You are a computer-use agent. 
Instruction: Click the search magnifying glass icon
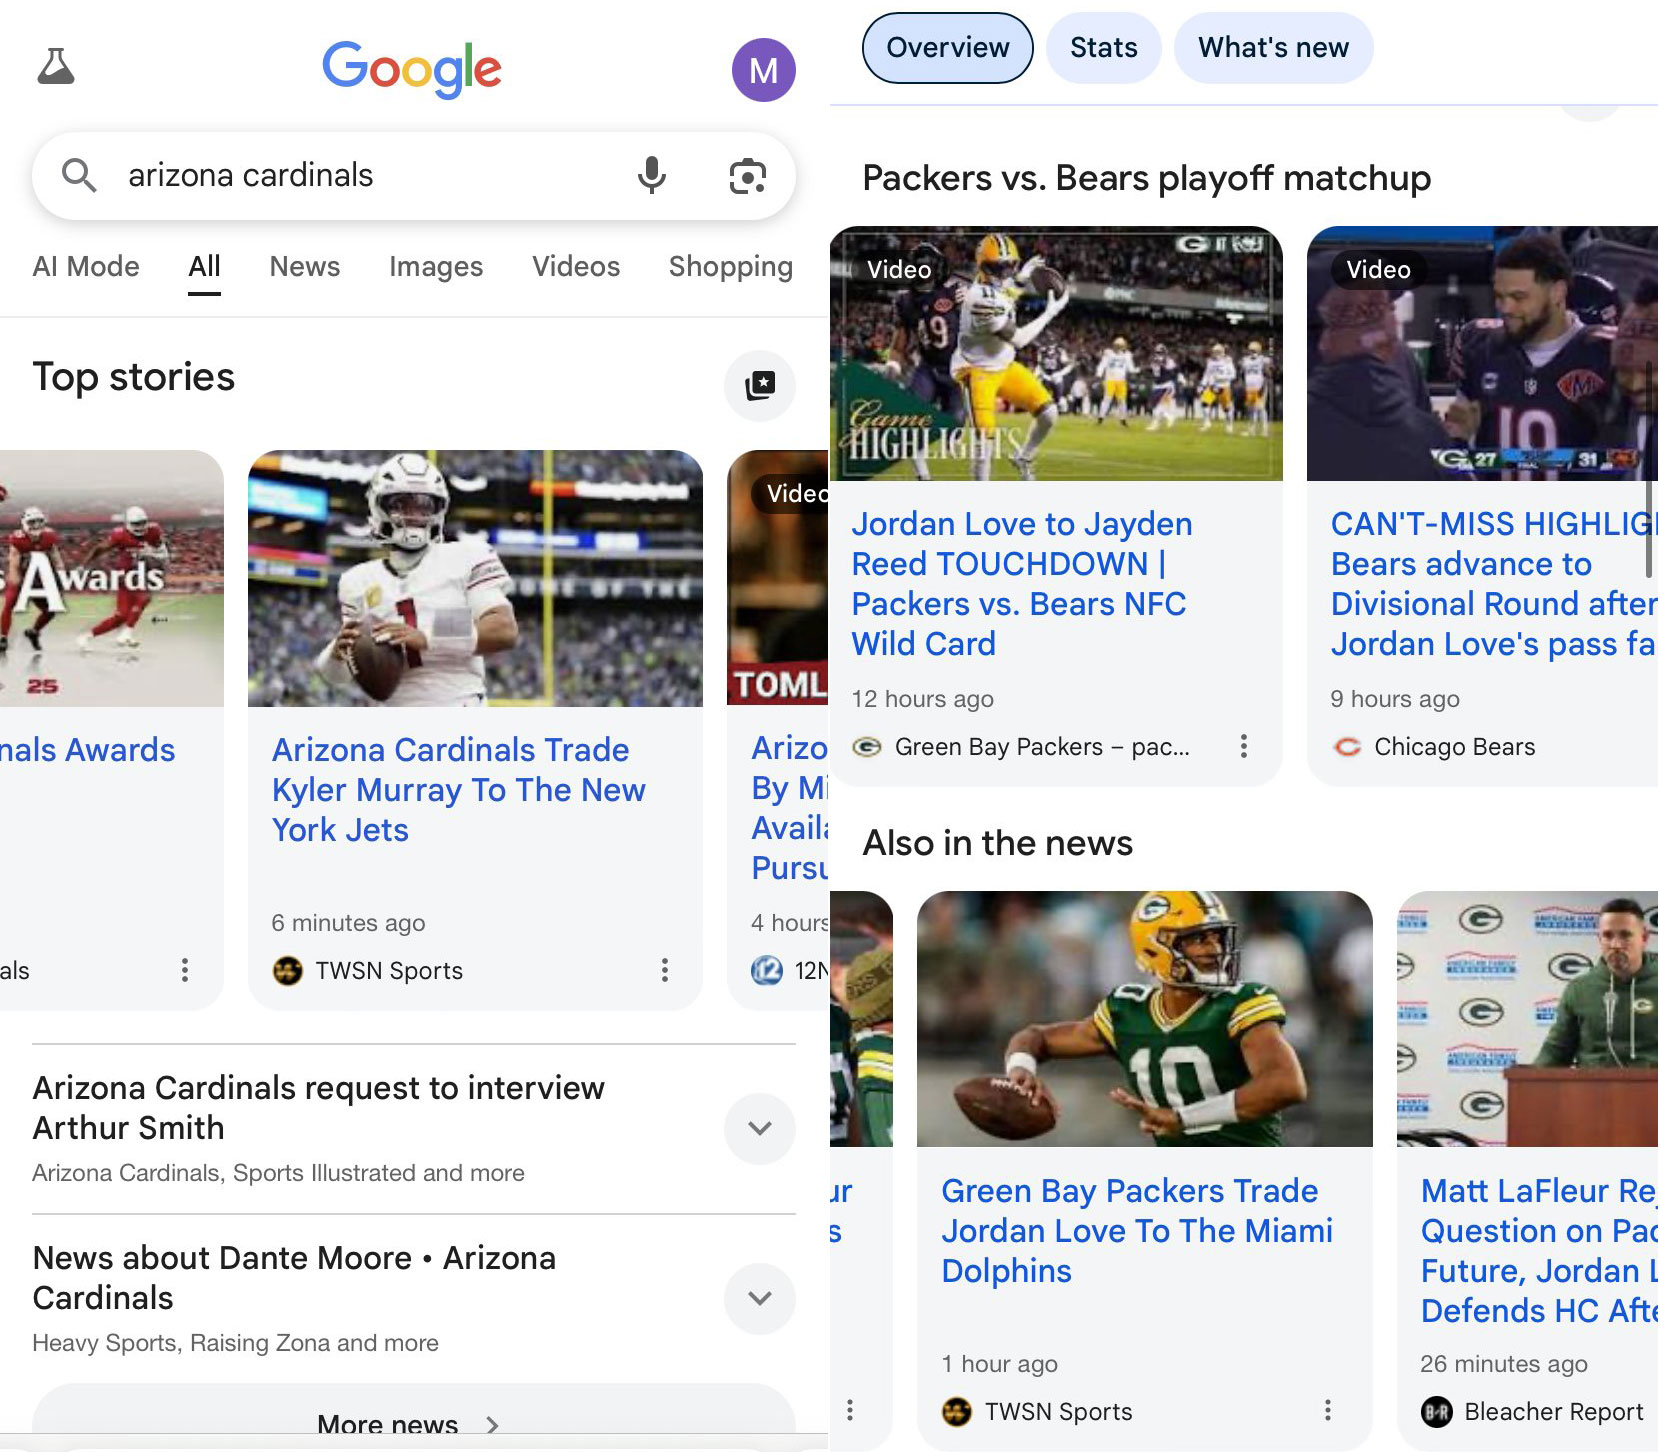click(81, 175)
